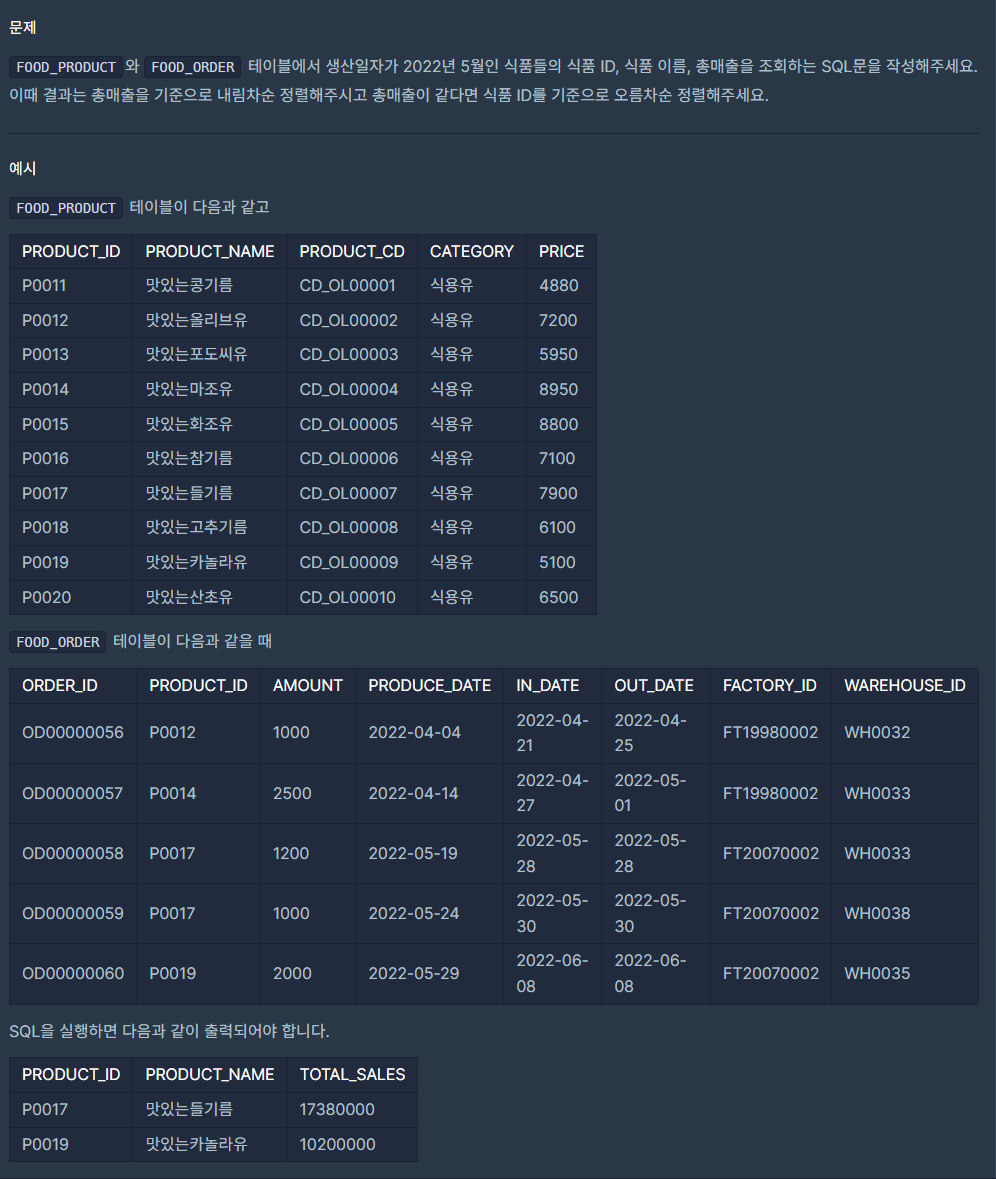
Task: Click FOOD_ORDER label above order table
Action: 58,642
